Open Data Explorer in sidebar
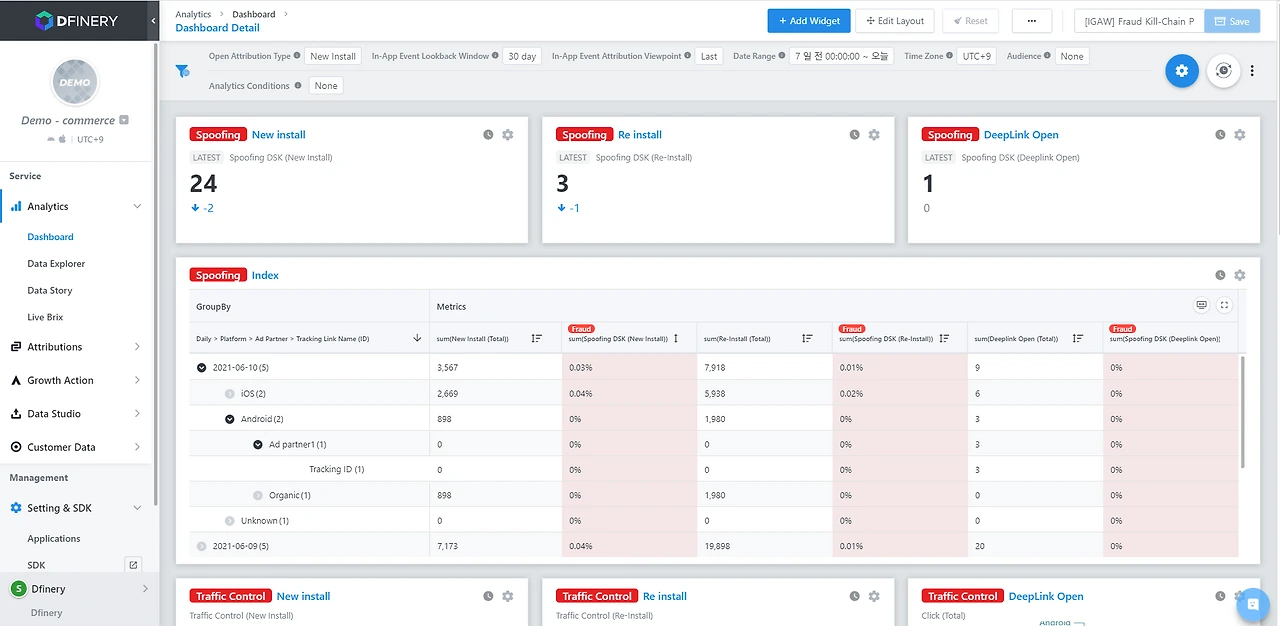This screenshot has width=1280, height=626. (56, 264)
